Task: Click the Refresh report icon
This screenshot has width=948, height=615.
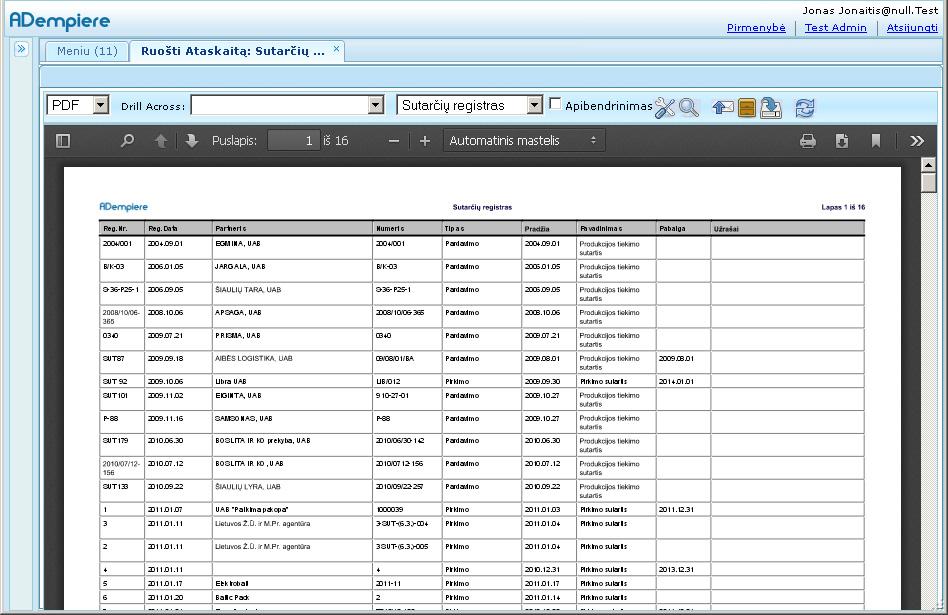Action: click(805, 108)
